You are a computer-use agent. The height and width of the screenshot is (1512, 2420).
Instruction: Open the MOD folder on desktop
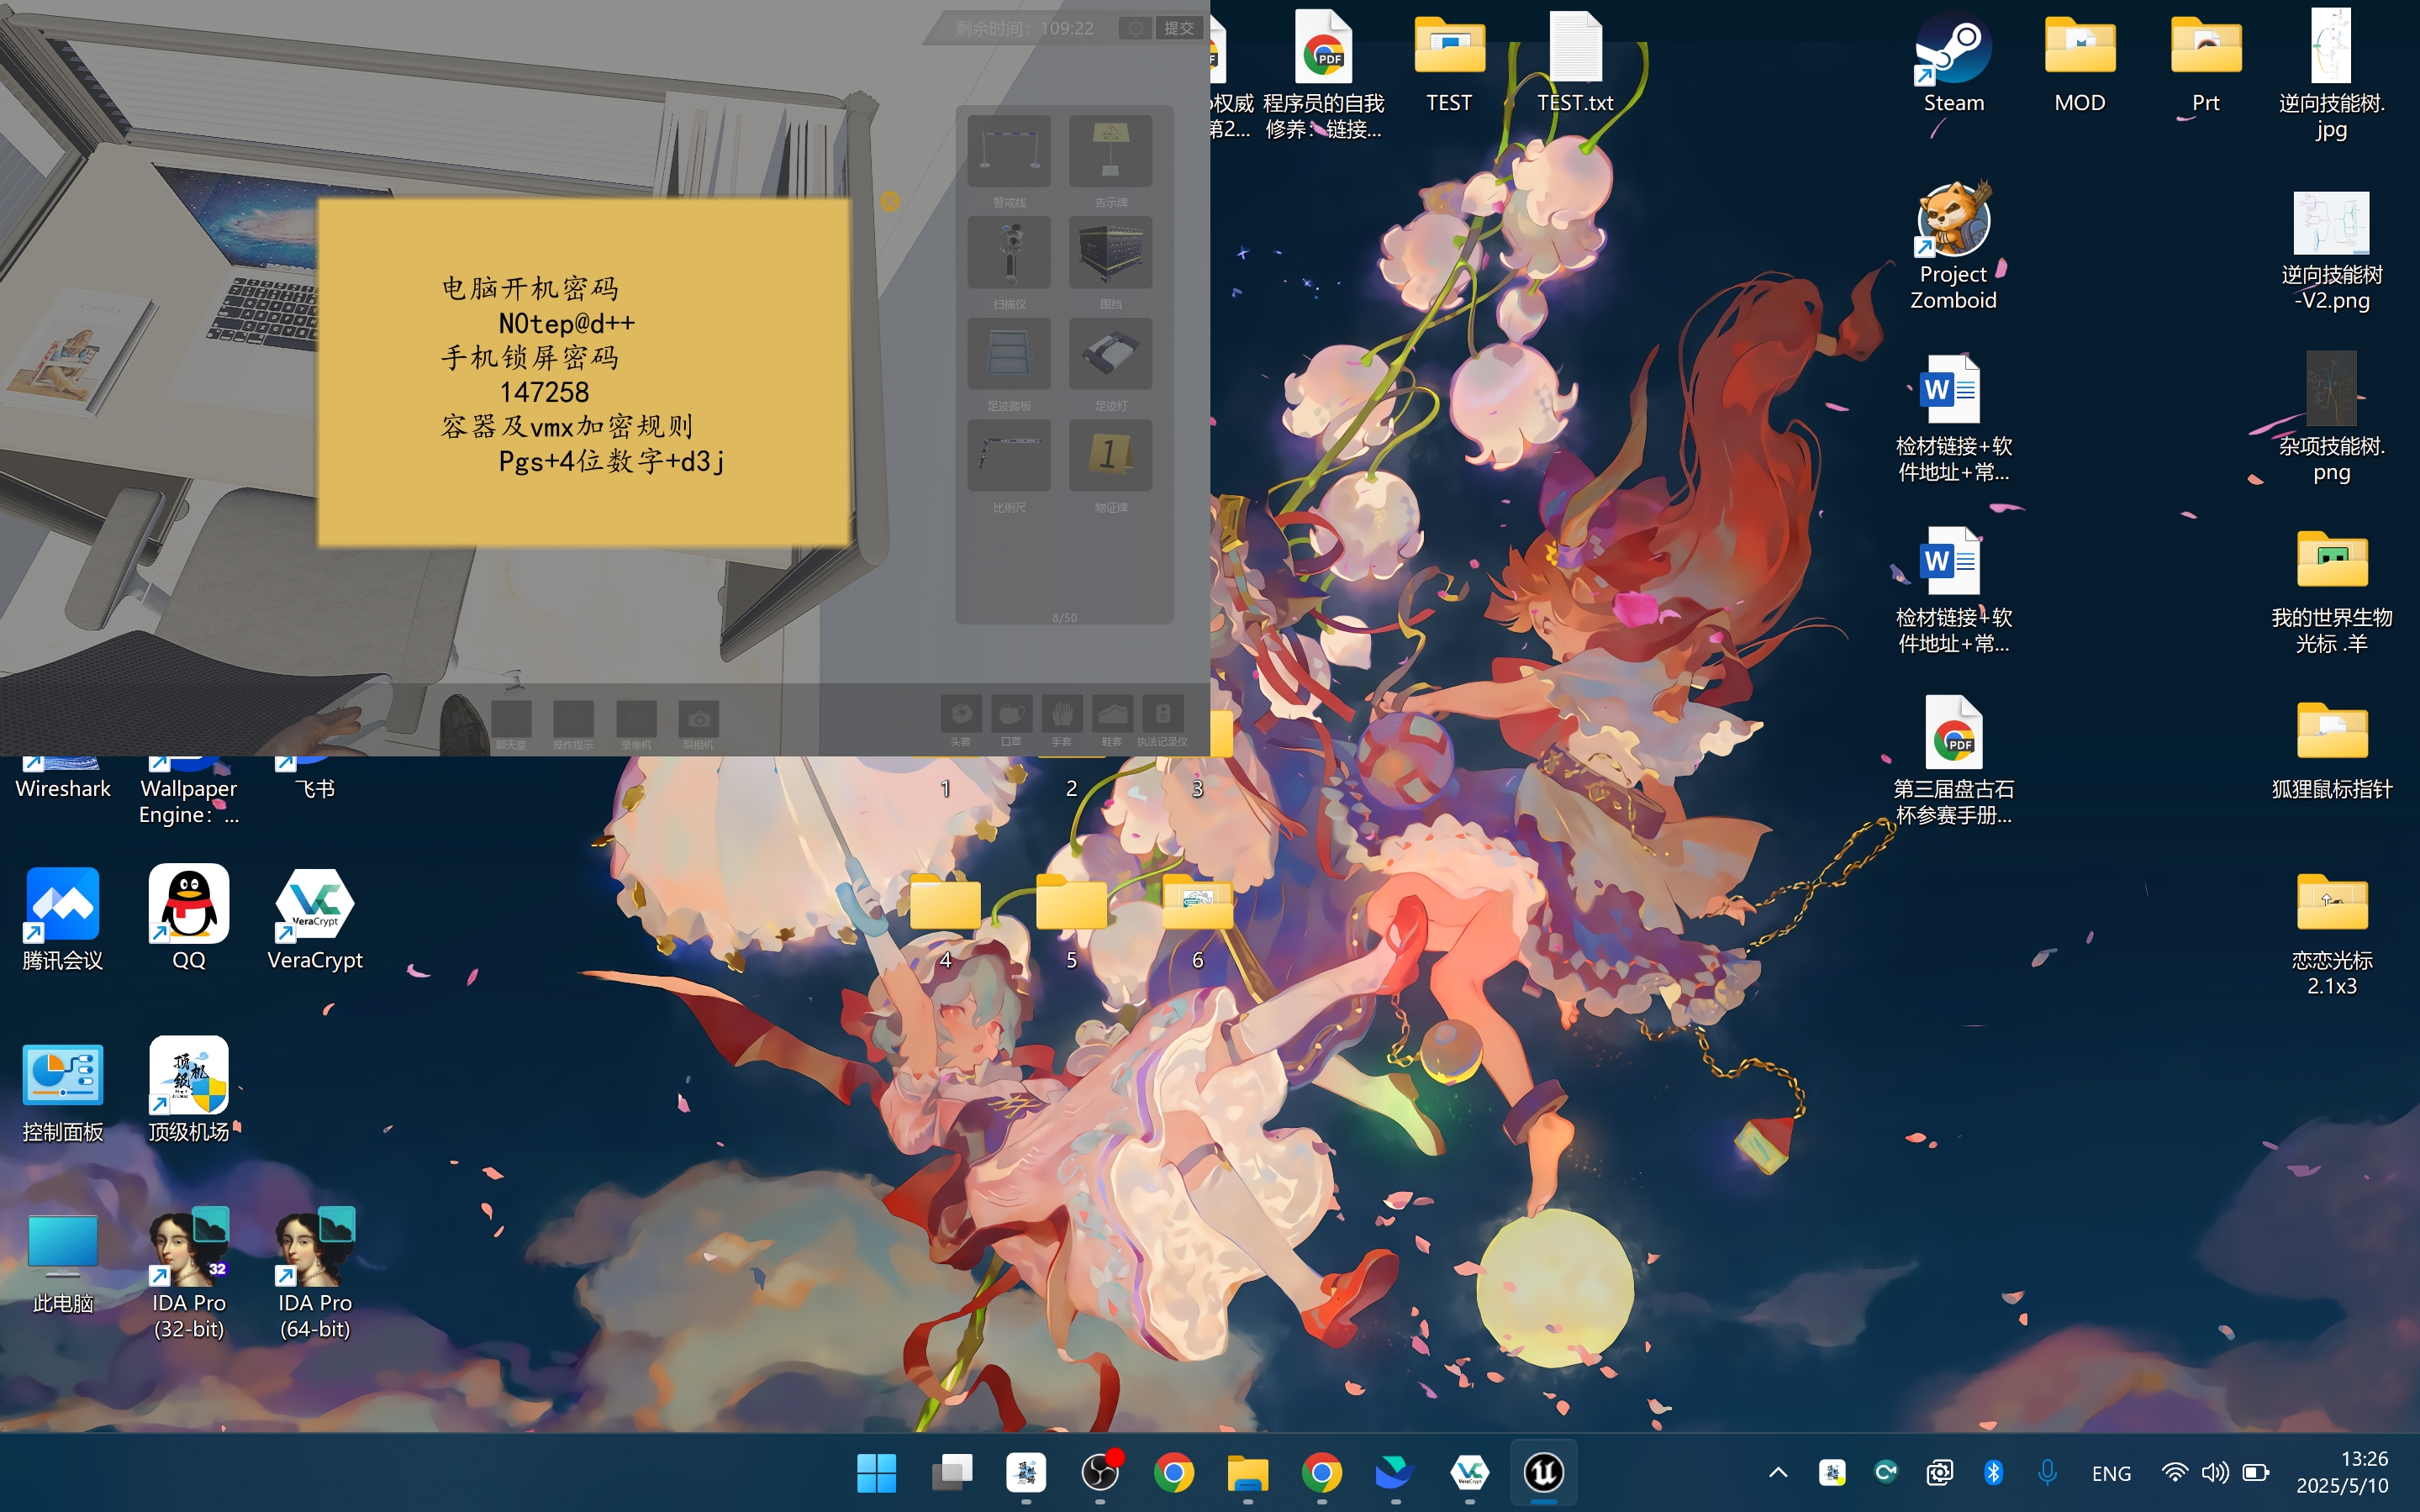pyautogui.click(x=2079, y=62)
